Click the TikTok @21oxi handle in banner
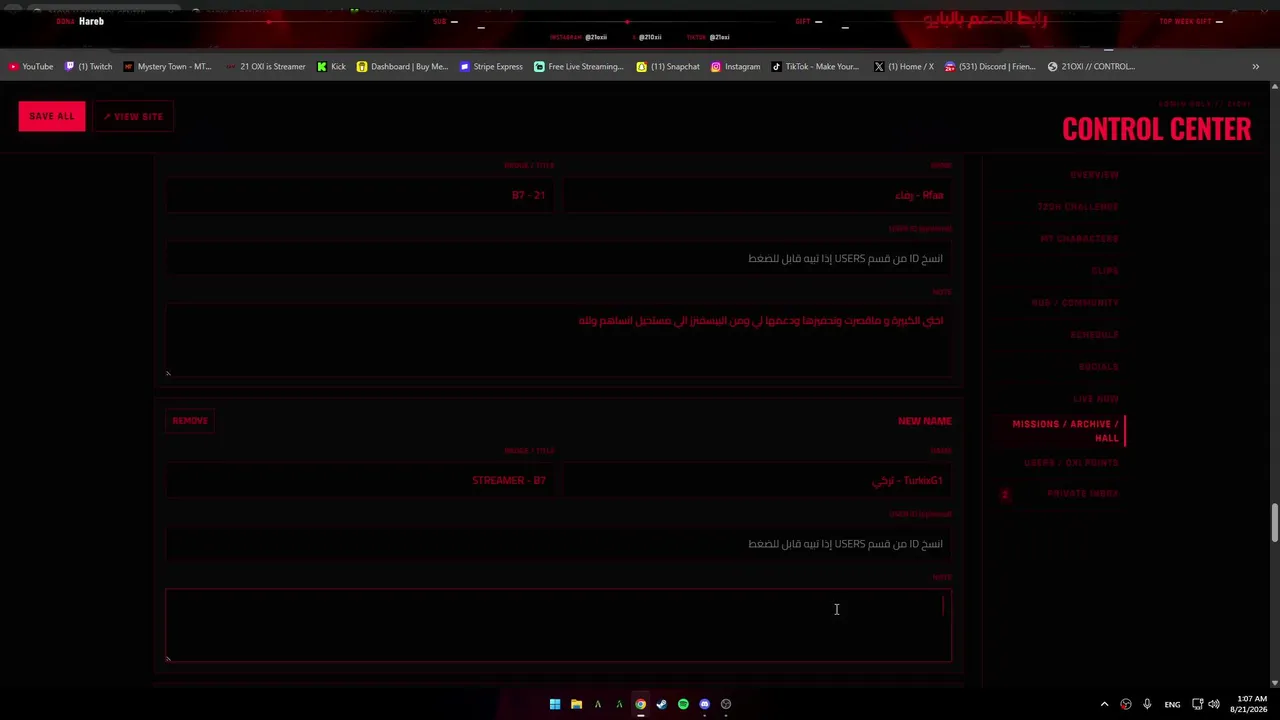The image size is (1280, 720). click(x=719, y=37)
